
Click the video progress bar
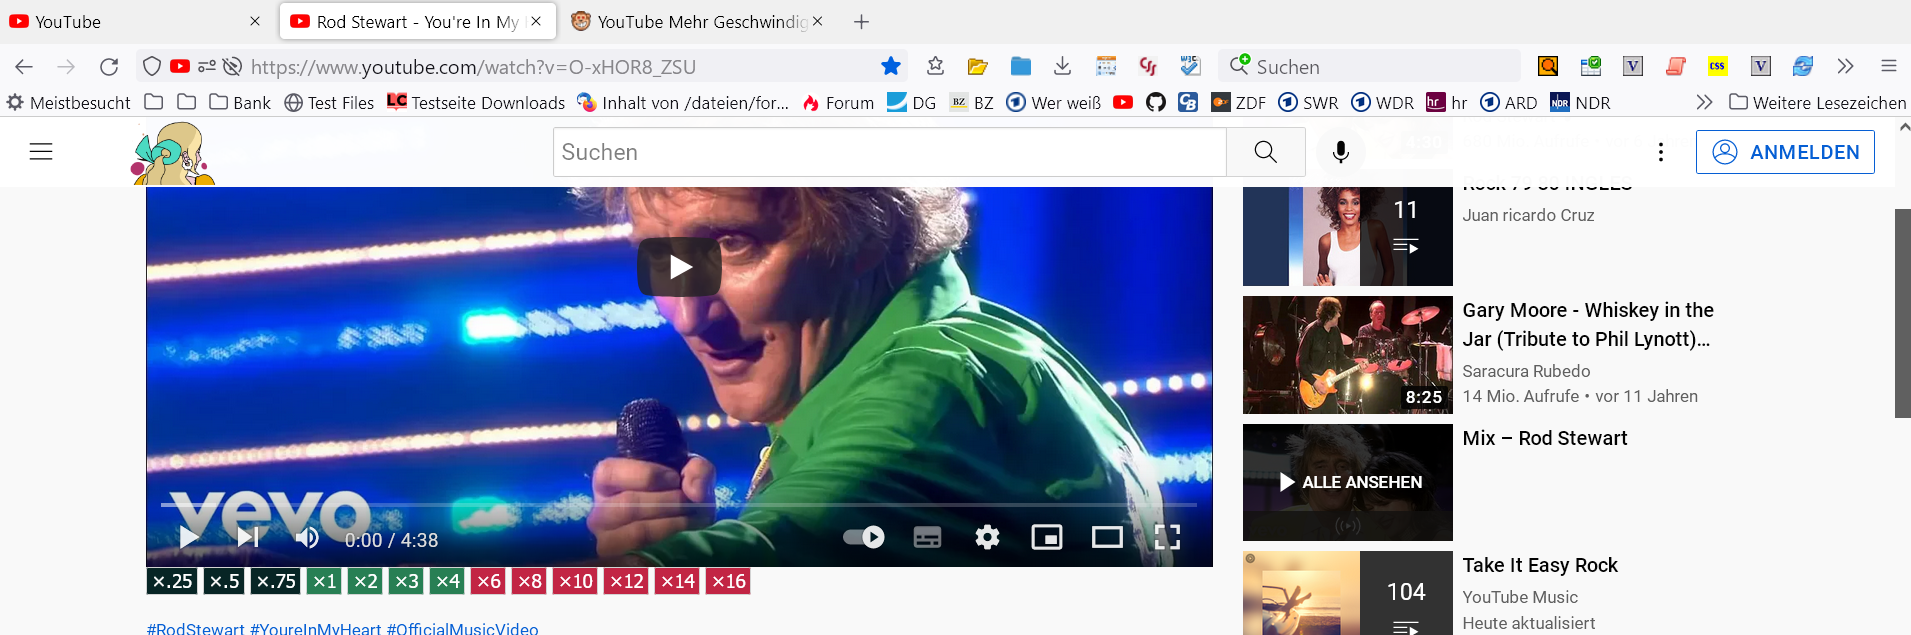679,505
